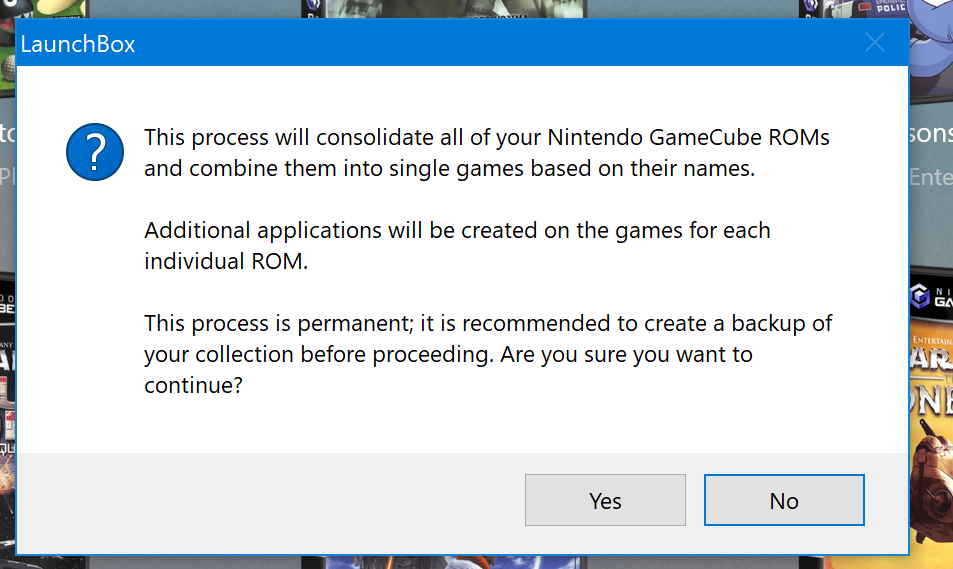Click the partially visible 'sons' game title on right
This screenshot has height=569, width=953.
pyautogui.click(x=931, y=133)
